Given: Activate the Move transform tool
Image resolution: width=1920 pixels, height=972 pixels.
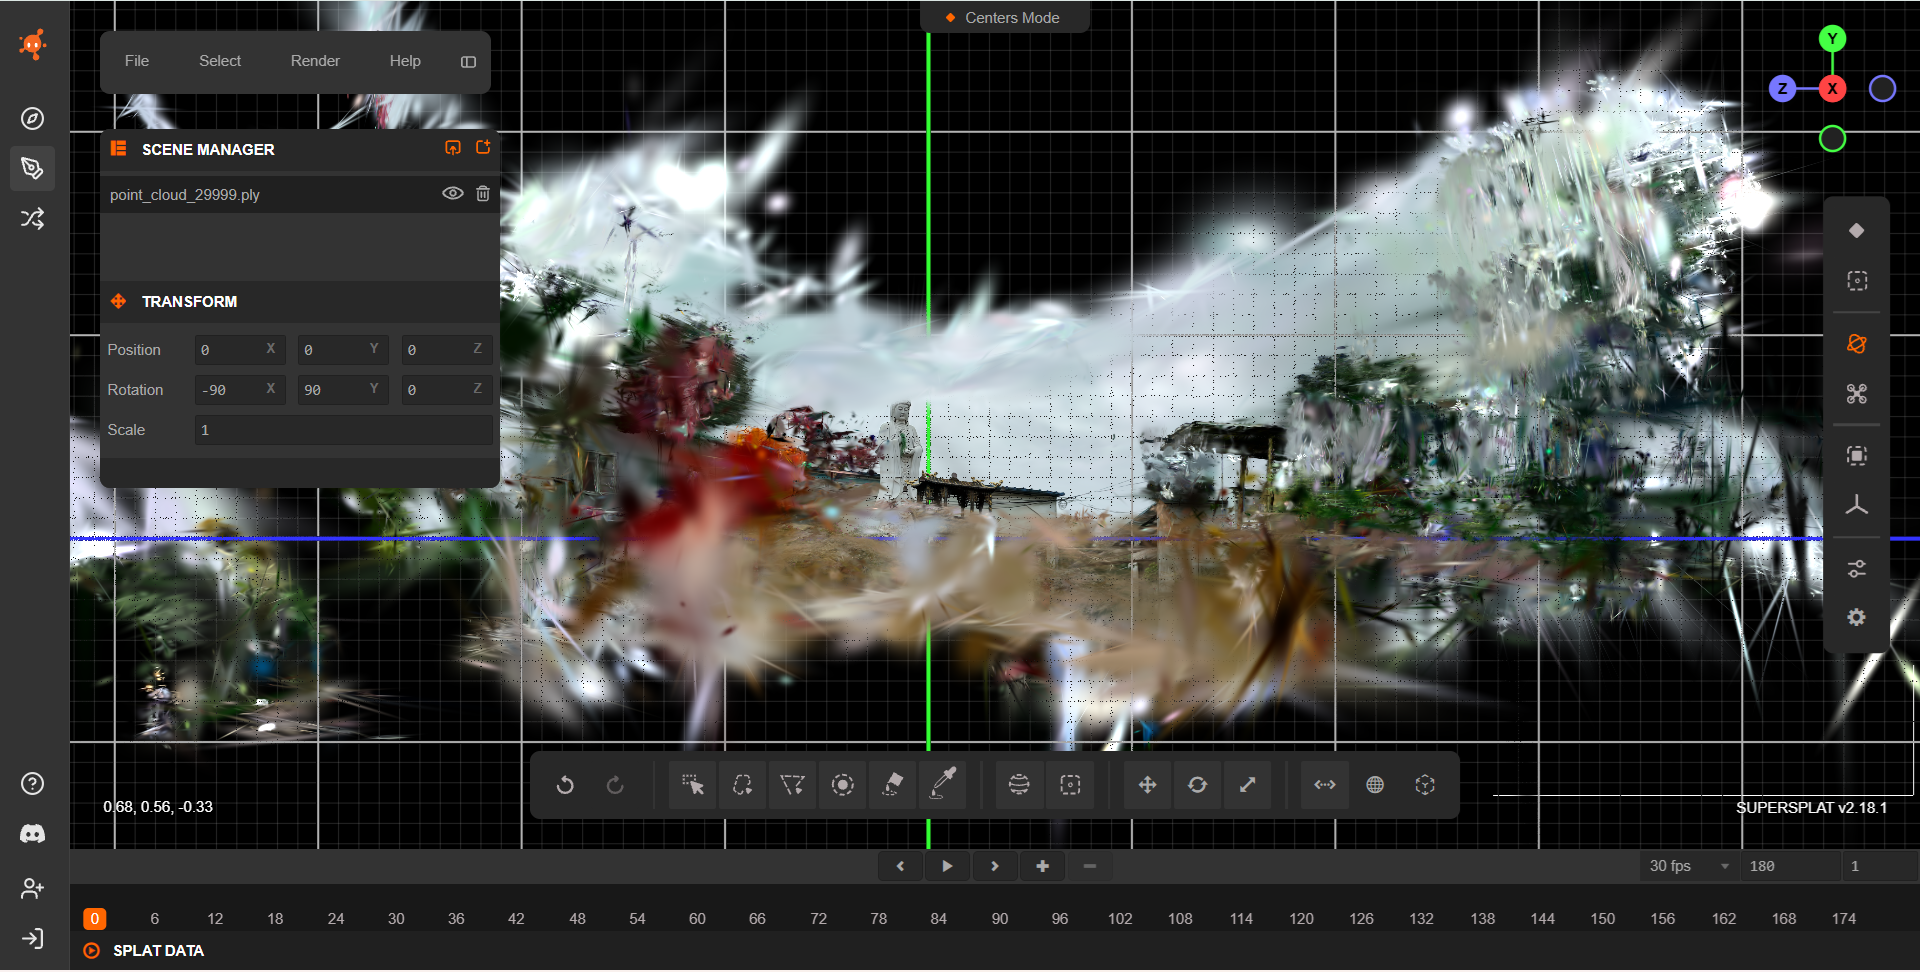Looking at the screenshot, I should (x=1147, y=785).
